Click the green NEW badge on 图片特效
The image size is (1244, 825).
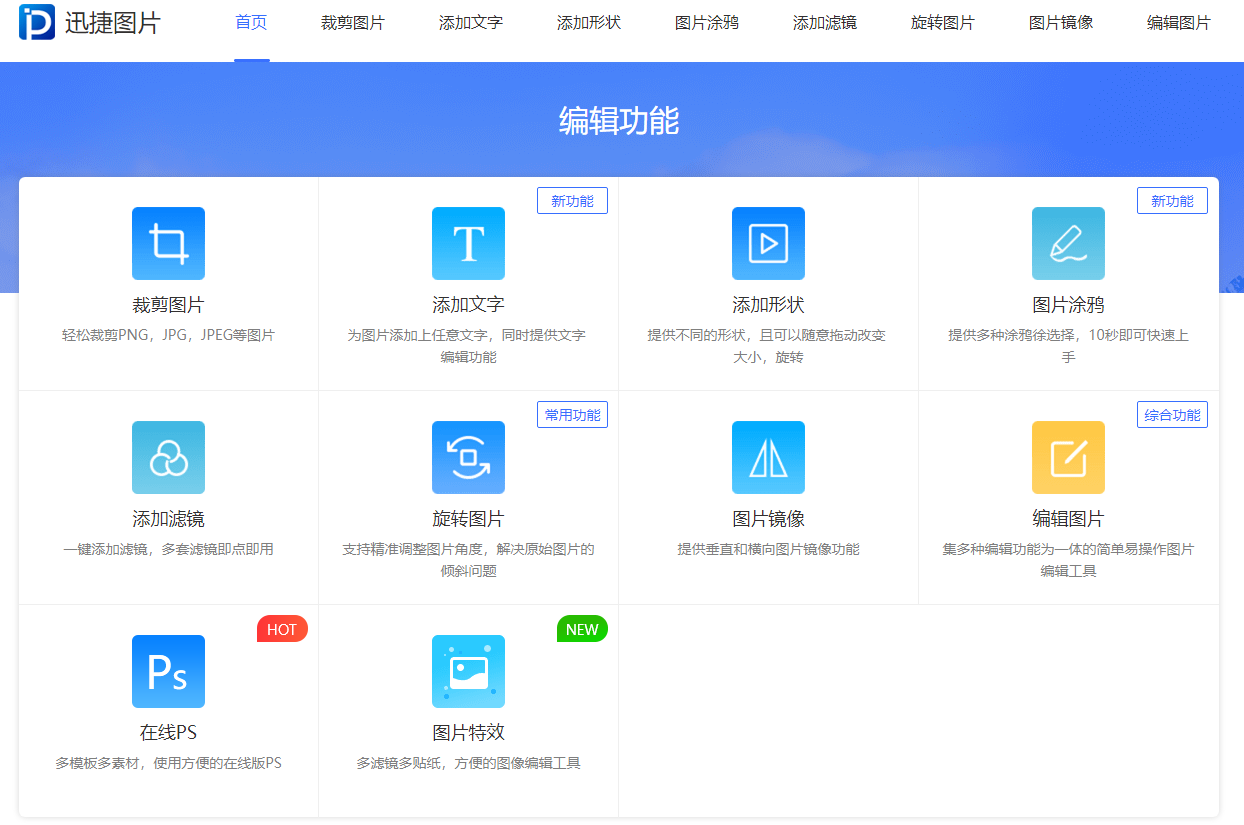[582, 629]
